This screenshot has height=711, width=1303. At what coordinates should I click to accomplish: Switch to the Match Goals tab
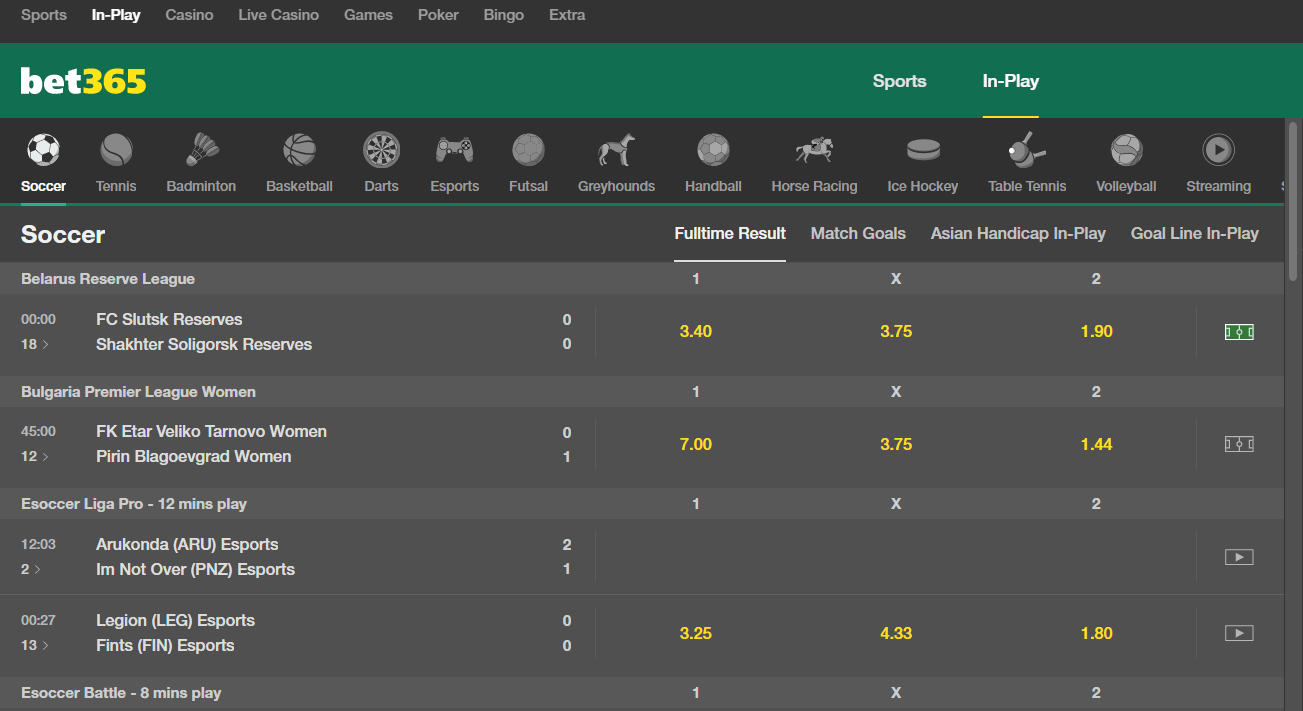[x=858, y=234]
